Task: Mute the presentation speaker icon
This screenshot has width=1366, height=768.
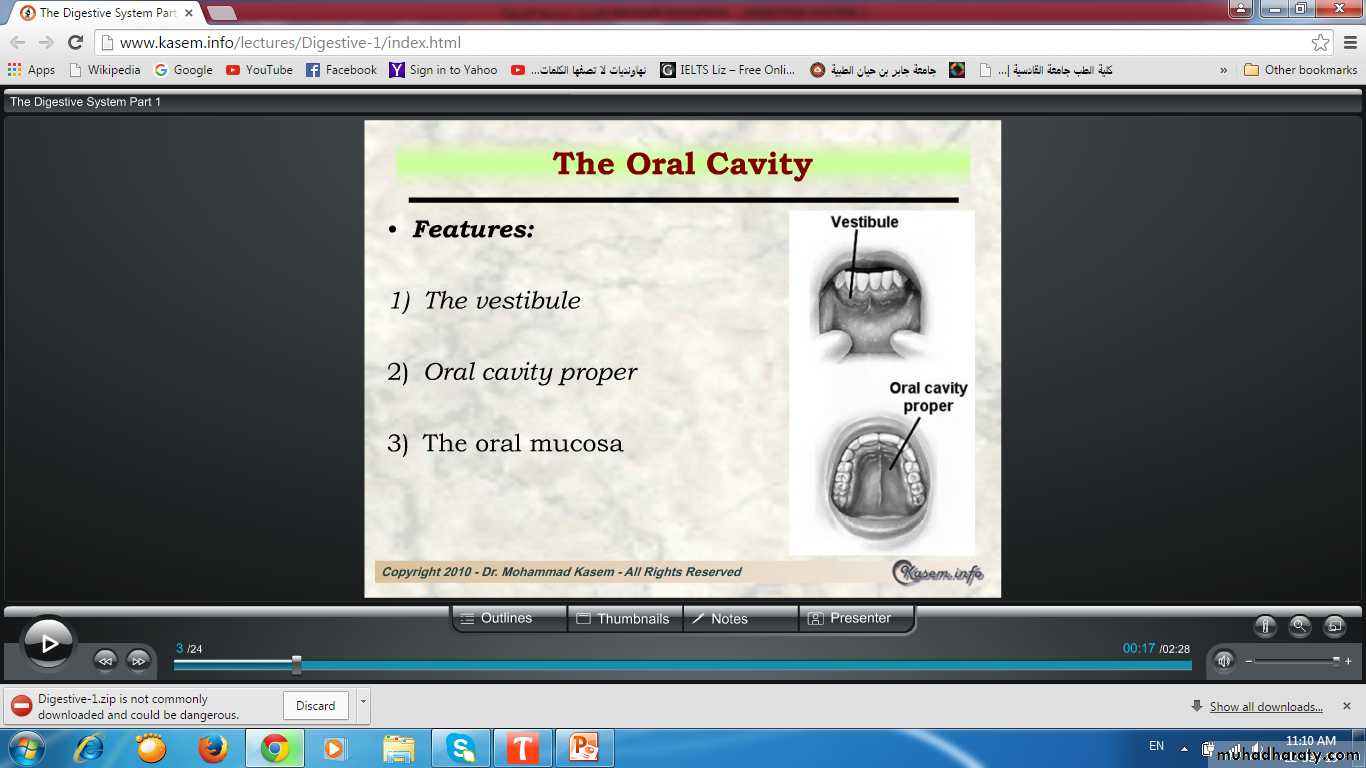Action: point(1223,660)
